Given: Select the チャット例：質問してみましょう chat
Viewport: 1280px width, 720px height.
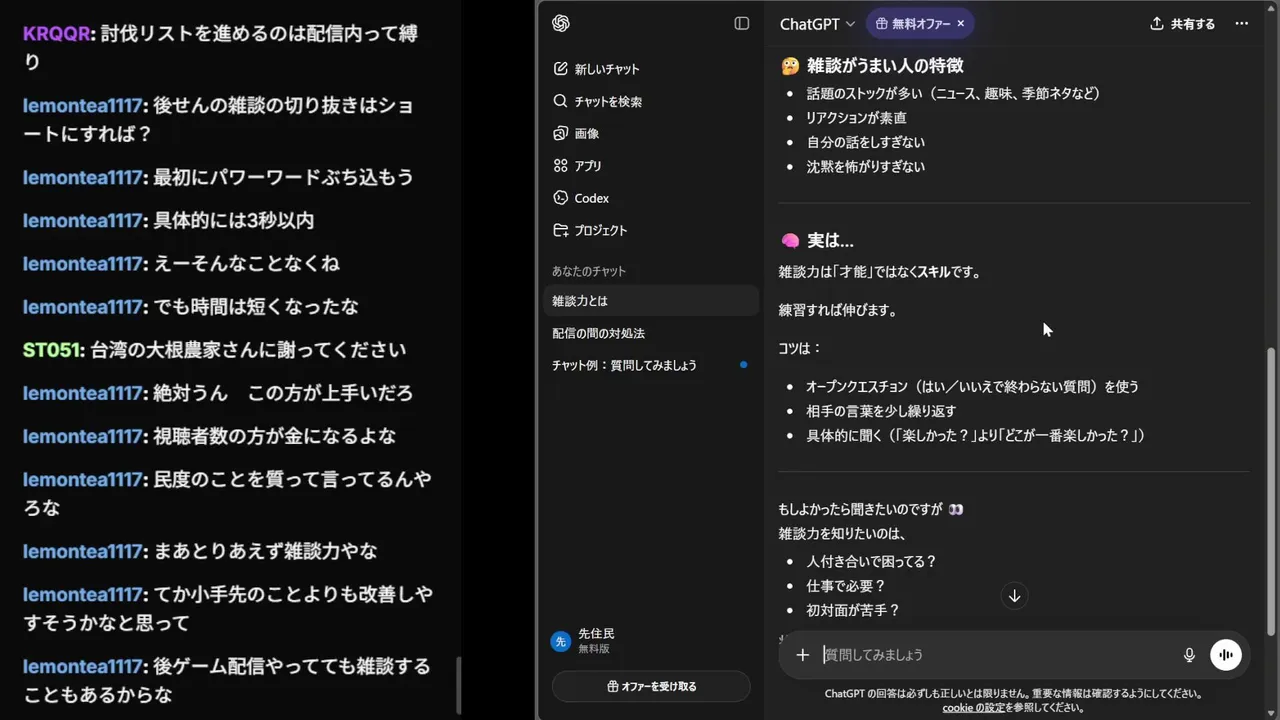Looking at the screenshot, I should click(651, 365).
